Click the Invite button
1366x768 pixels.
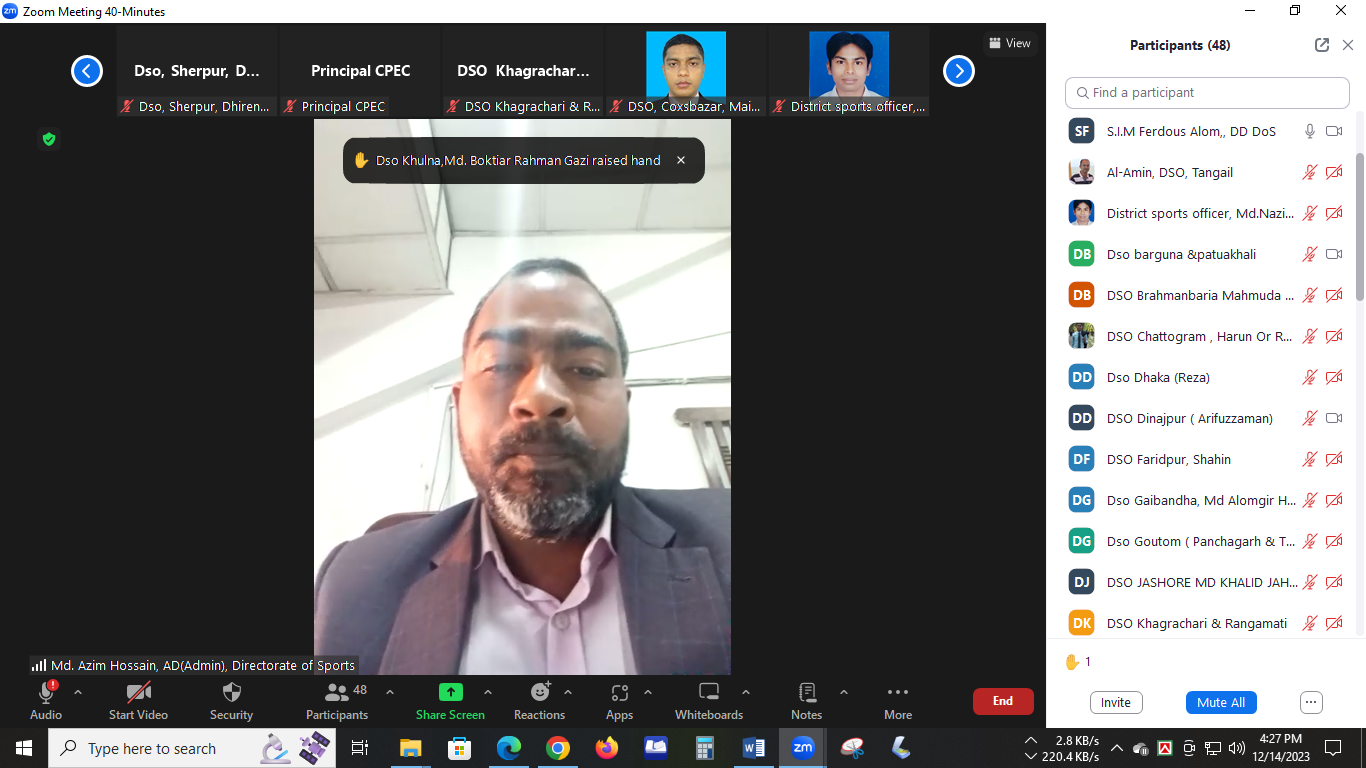point(1116,702)
